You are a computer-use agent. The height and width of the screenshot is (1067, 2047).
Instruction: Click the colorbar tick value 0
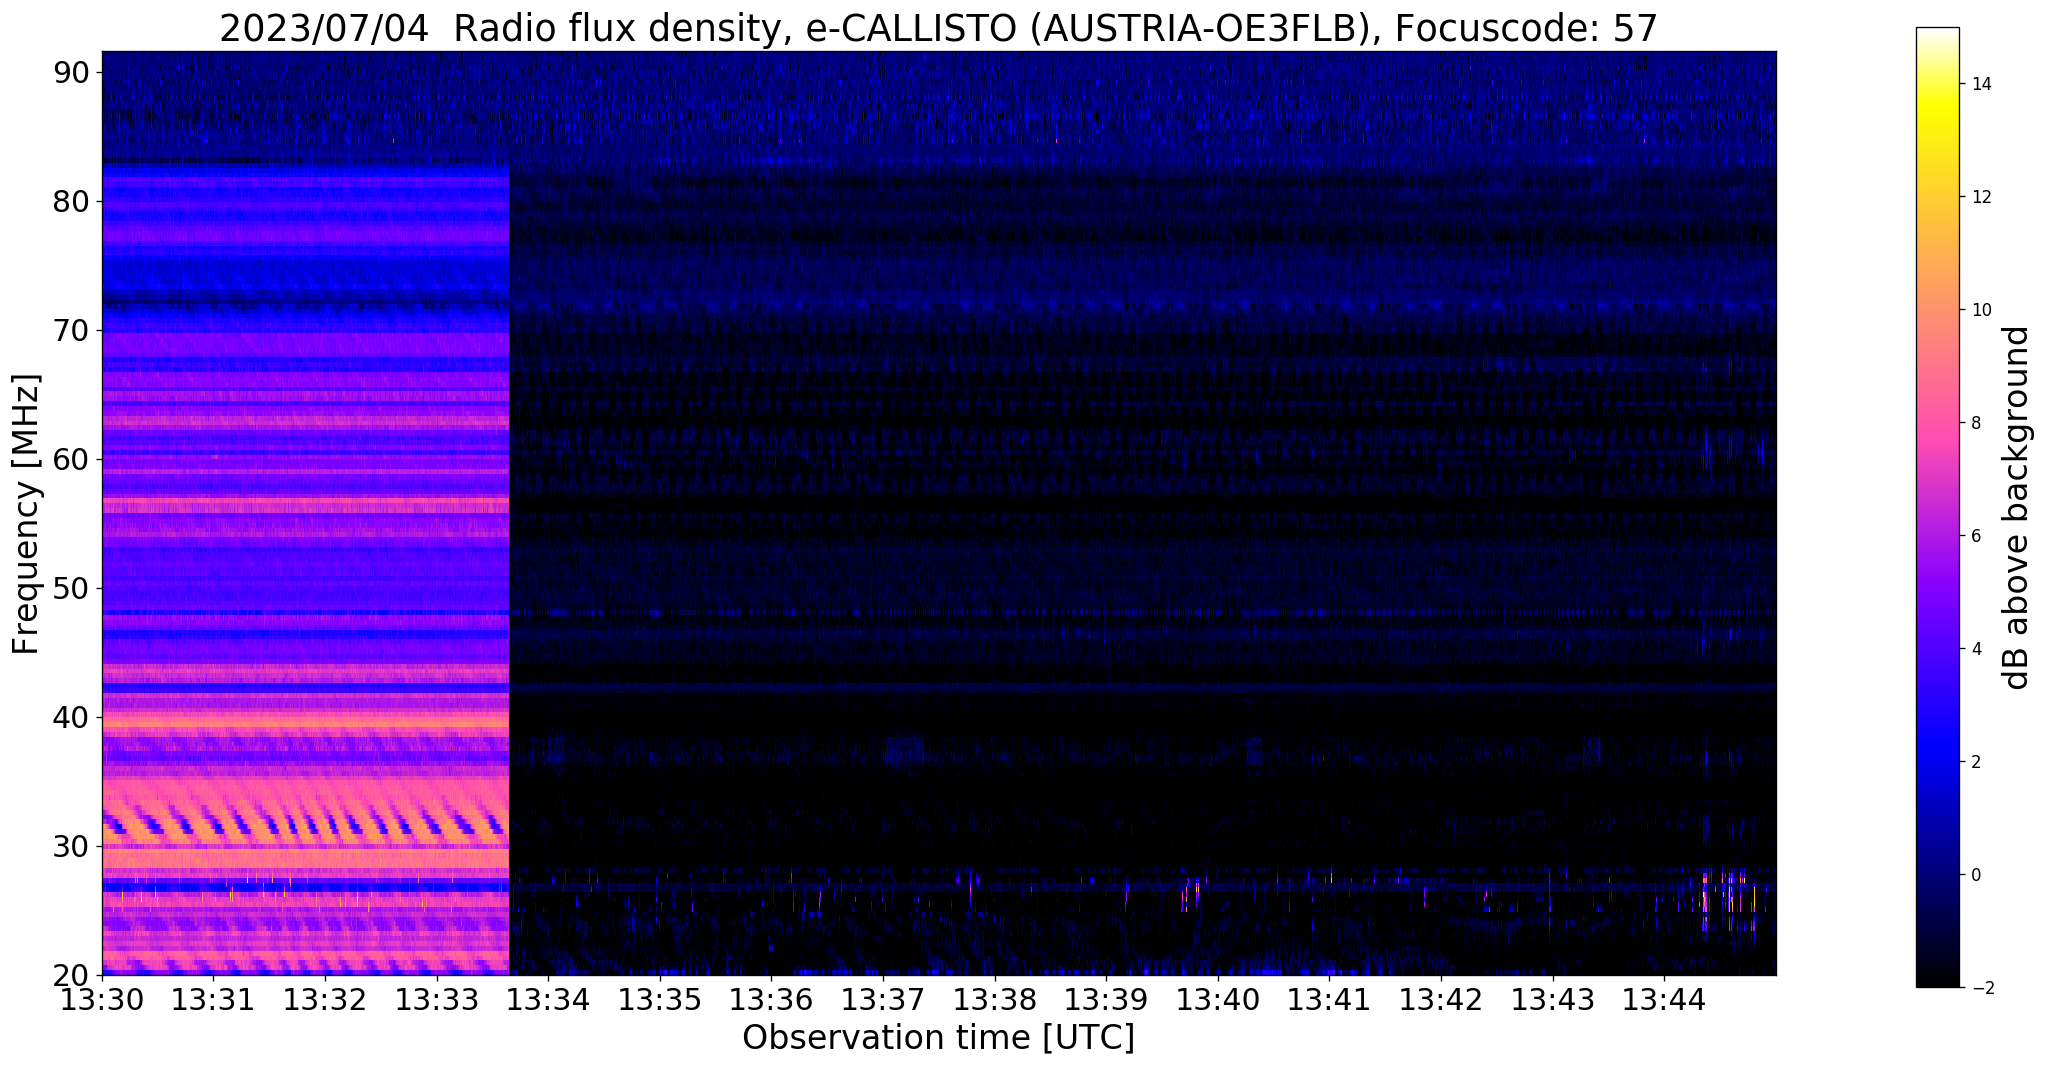[x=1975, y=875]
